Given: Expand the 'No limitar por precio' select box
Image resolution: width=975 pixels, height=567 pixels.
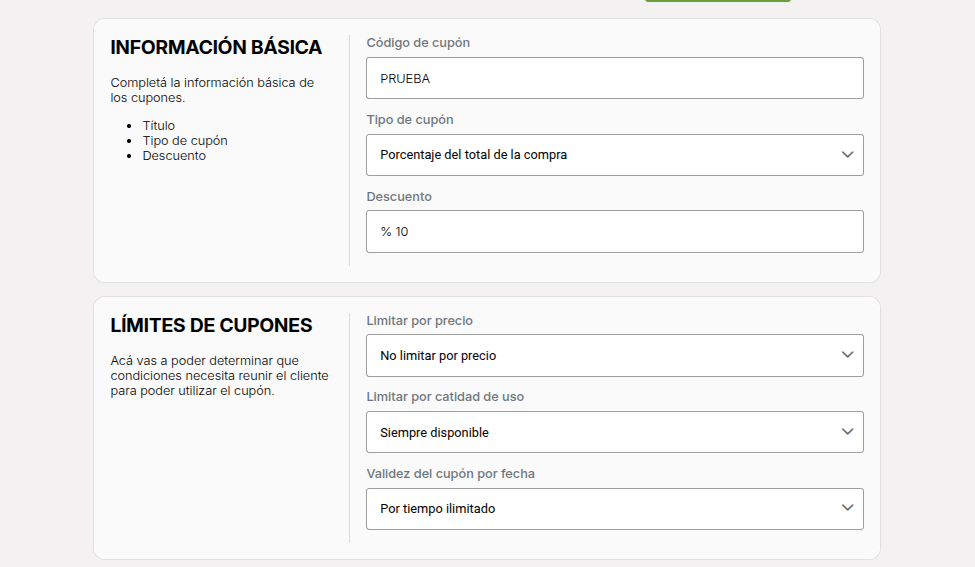Looking at the screenshot, I should coord(614,355).
